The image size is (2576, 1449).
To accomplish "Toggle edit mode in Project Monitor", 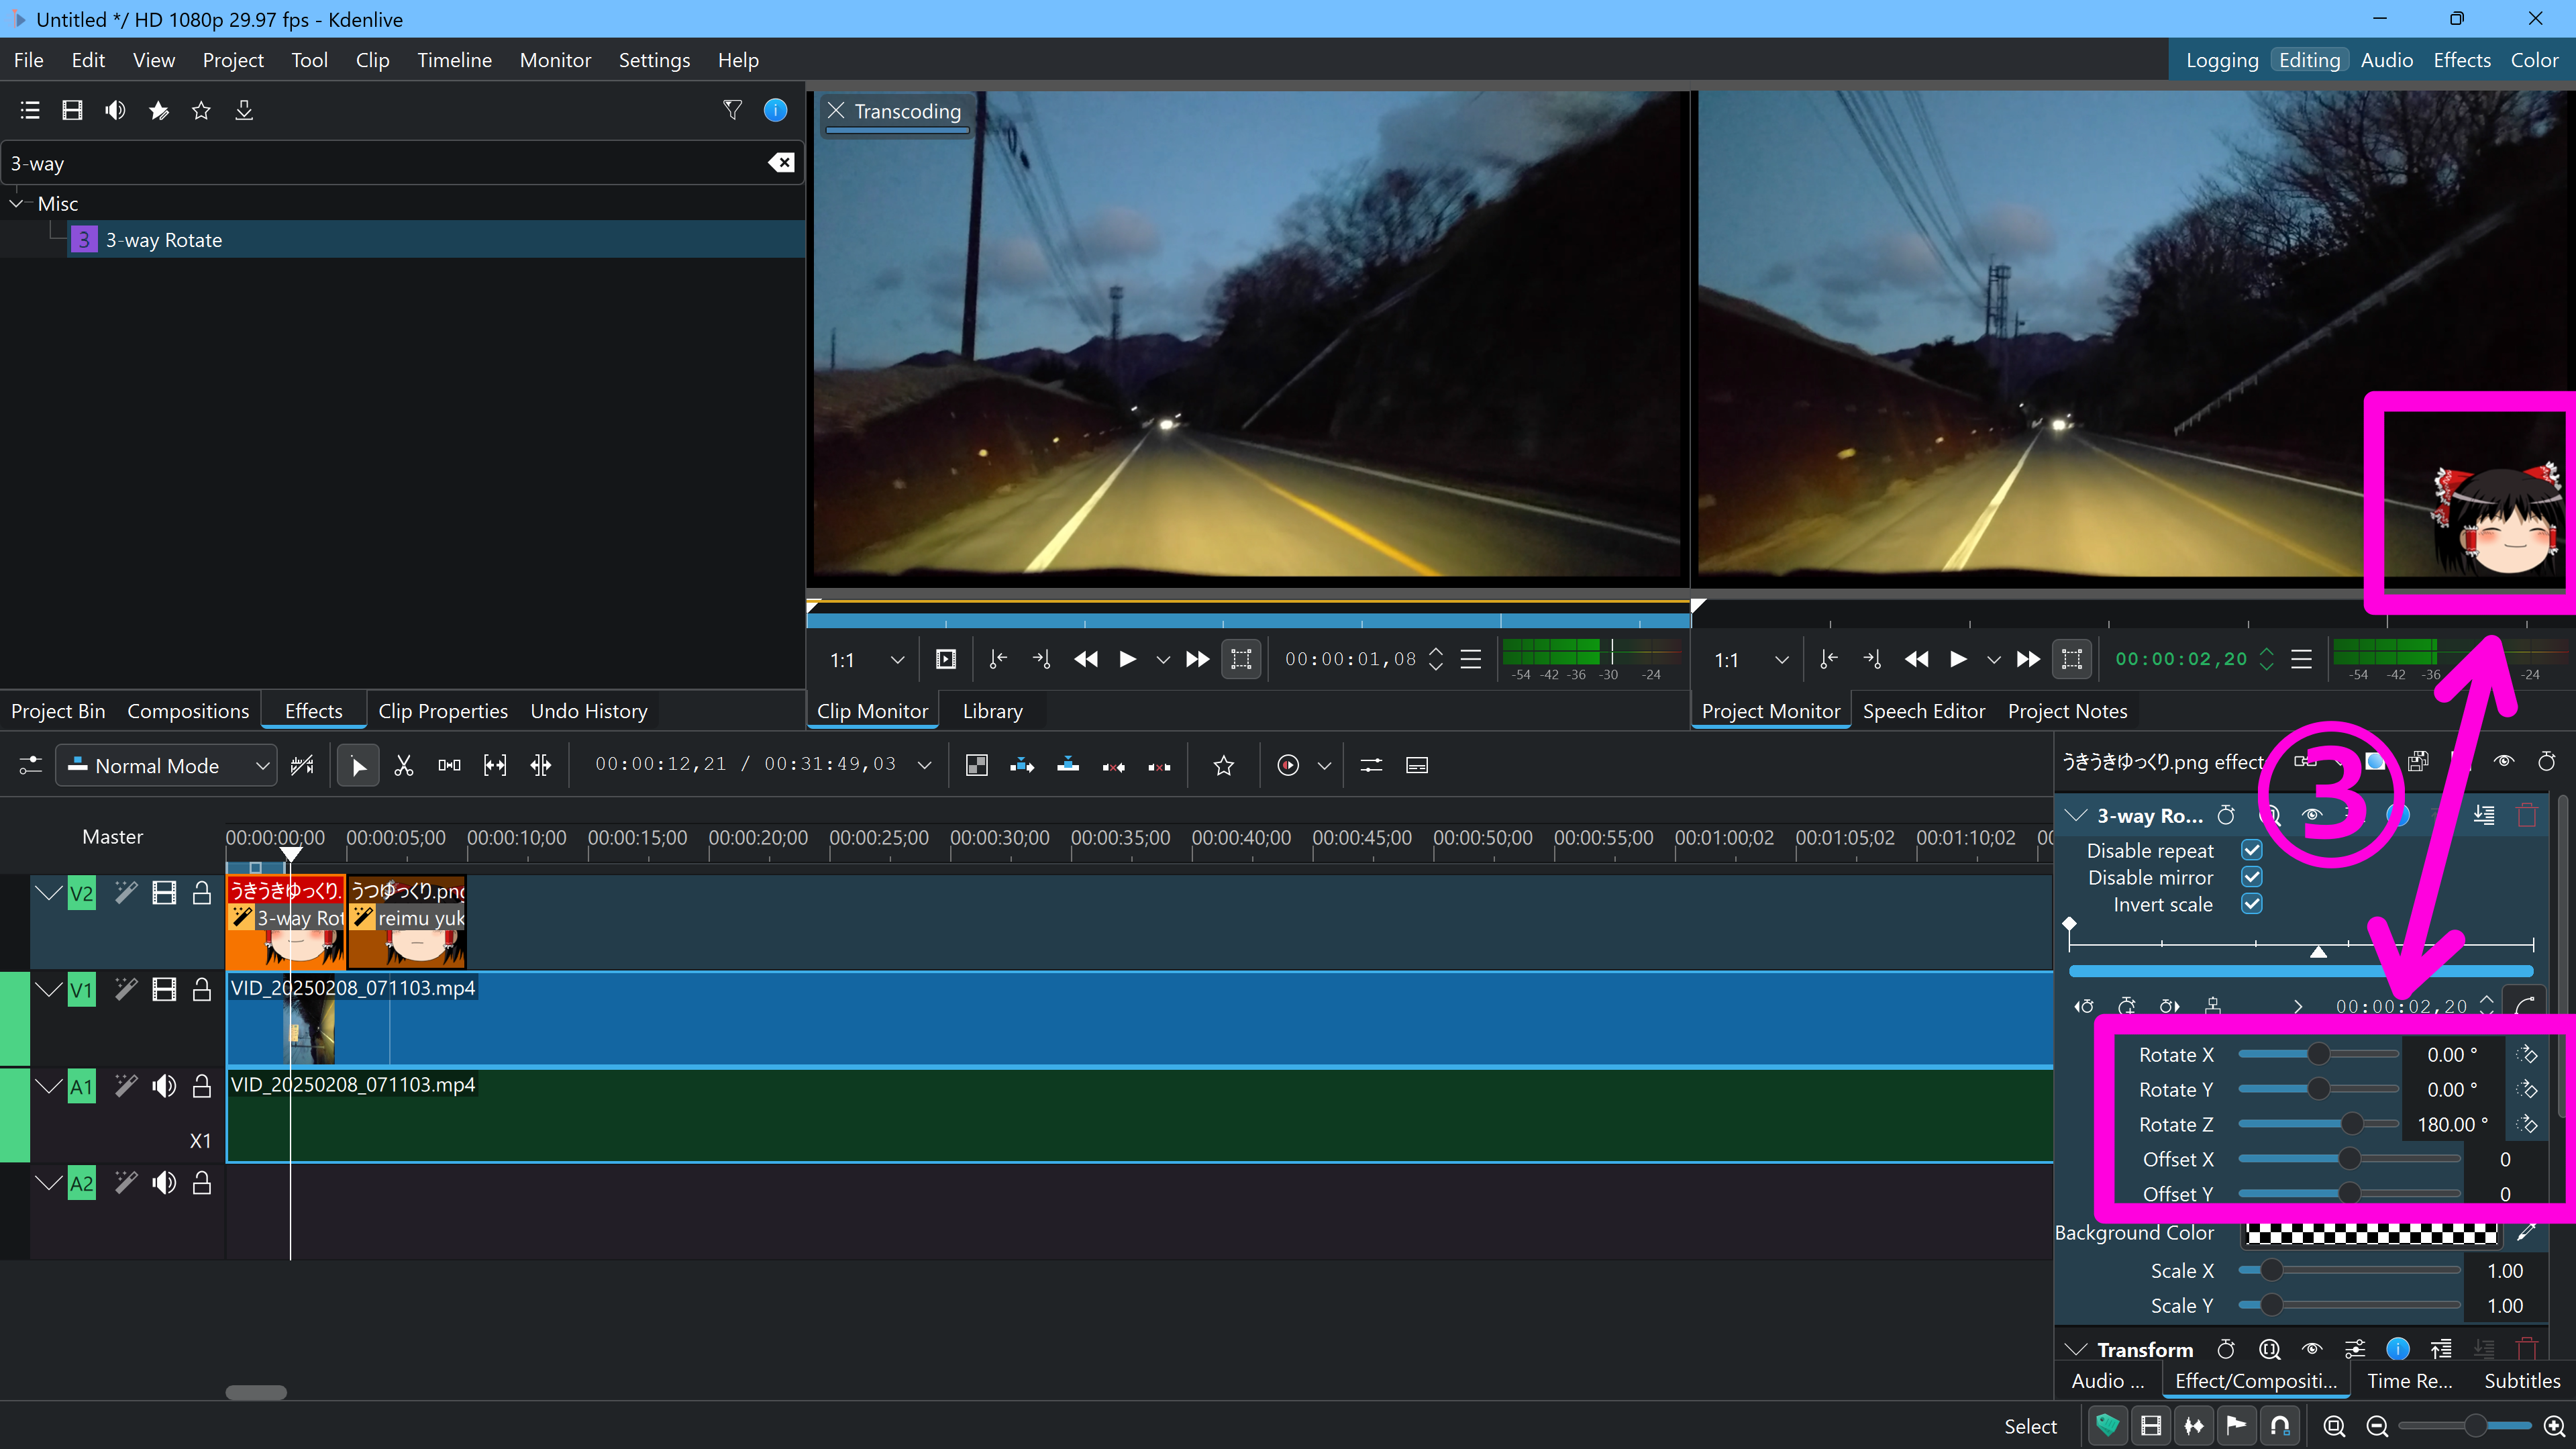I will coord(2072,659).
